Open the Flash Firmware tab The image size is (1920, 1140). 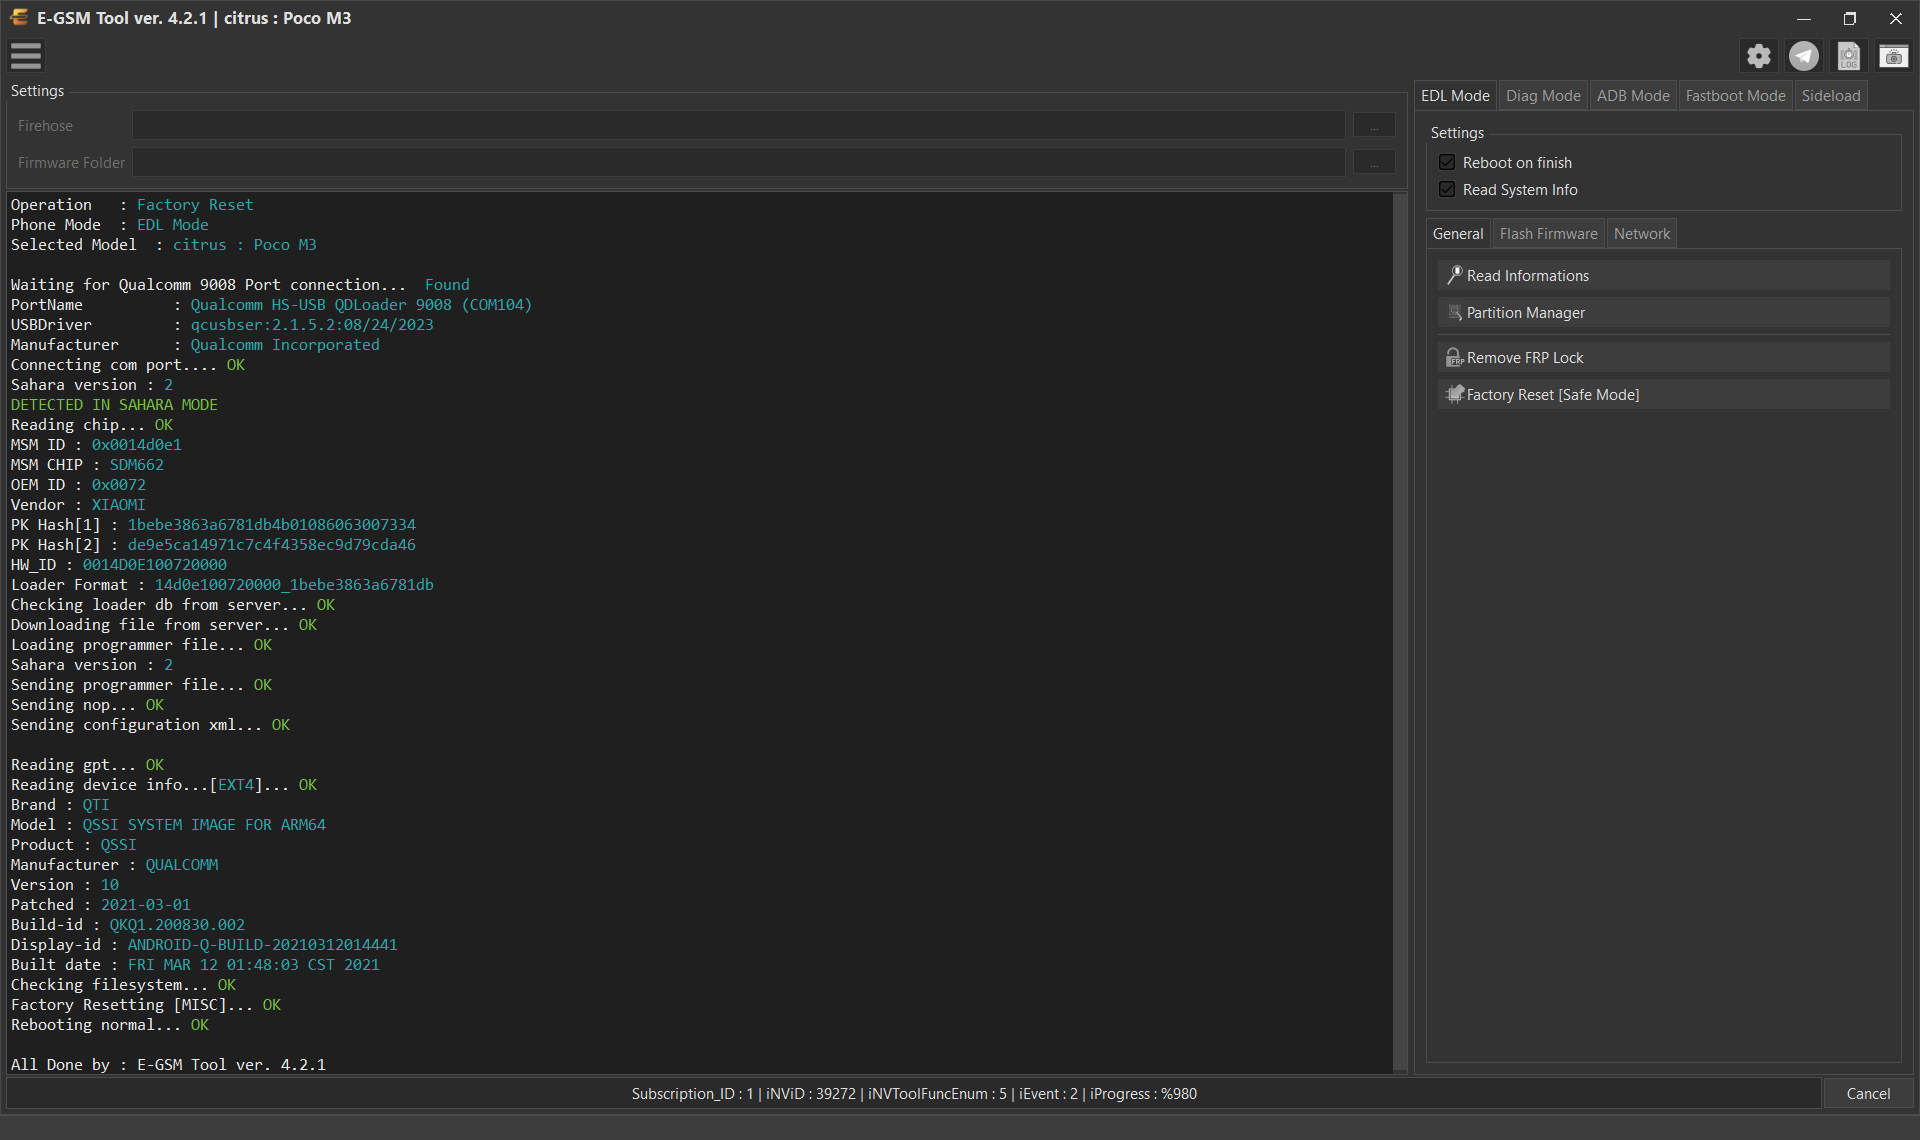tap(1548, 234)
